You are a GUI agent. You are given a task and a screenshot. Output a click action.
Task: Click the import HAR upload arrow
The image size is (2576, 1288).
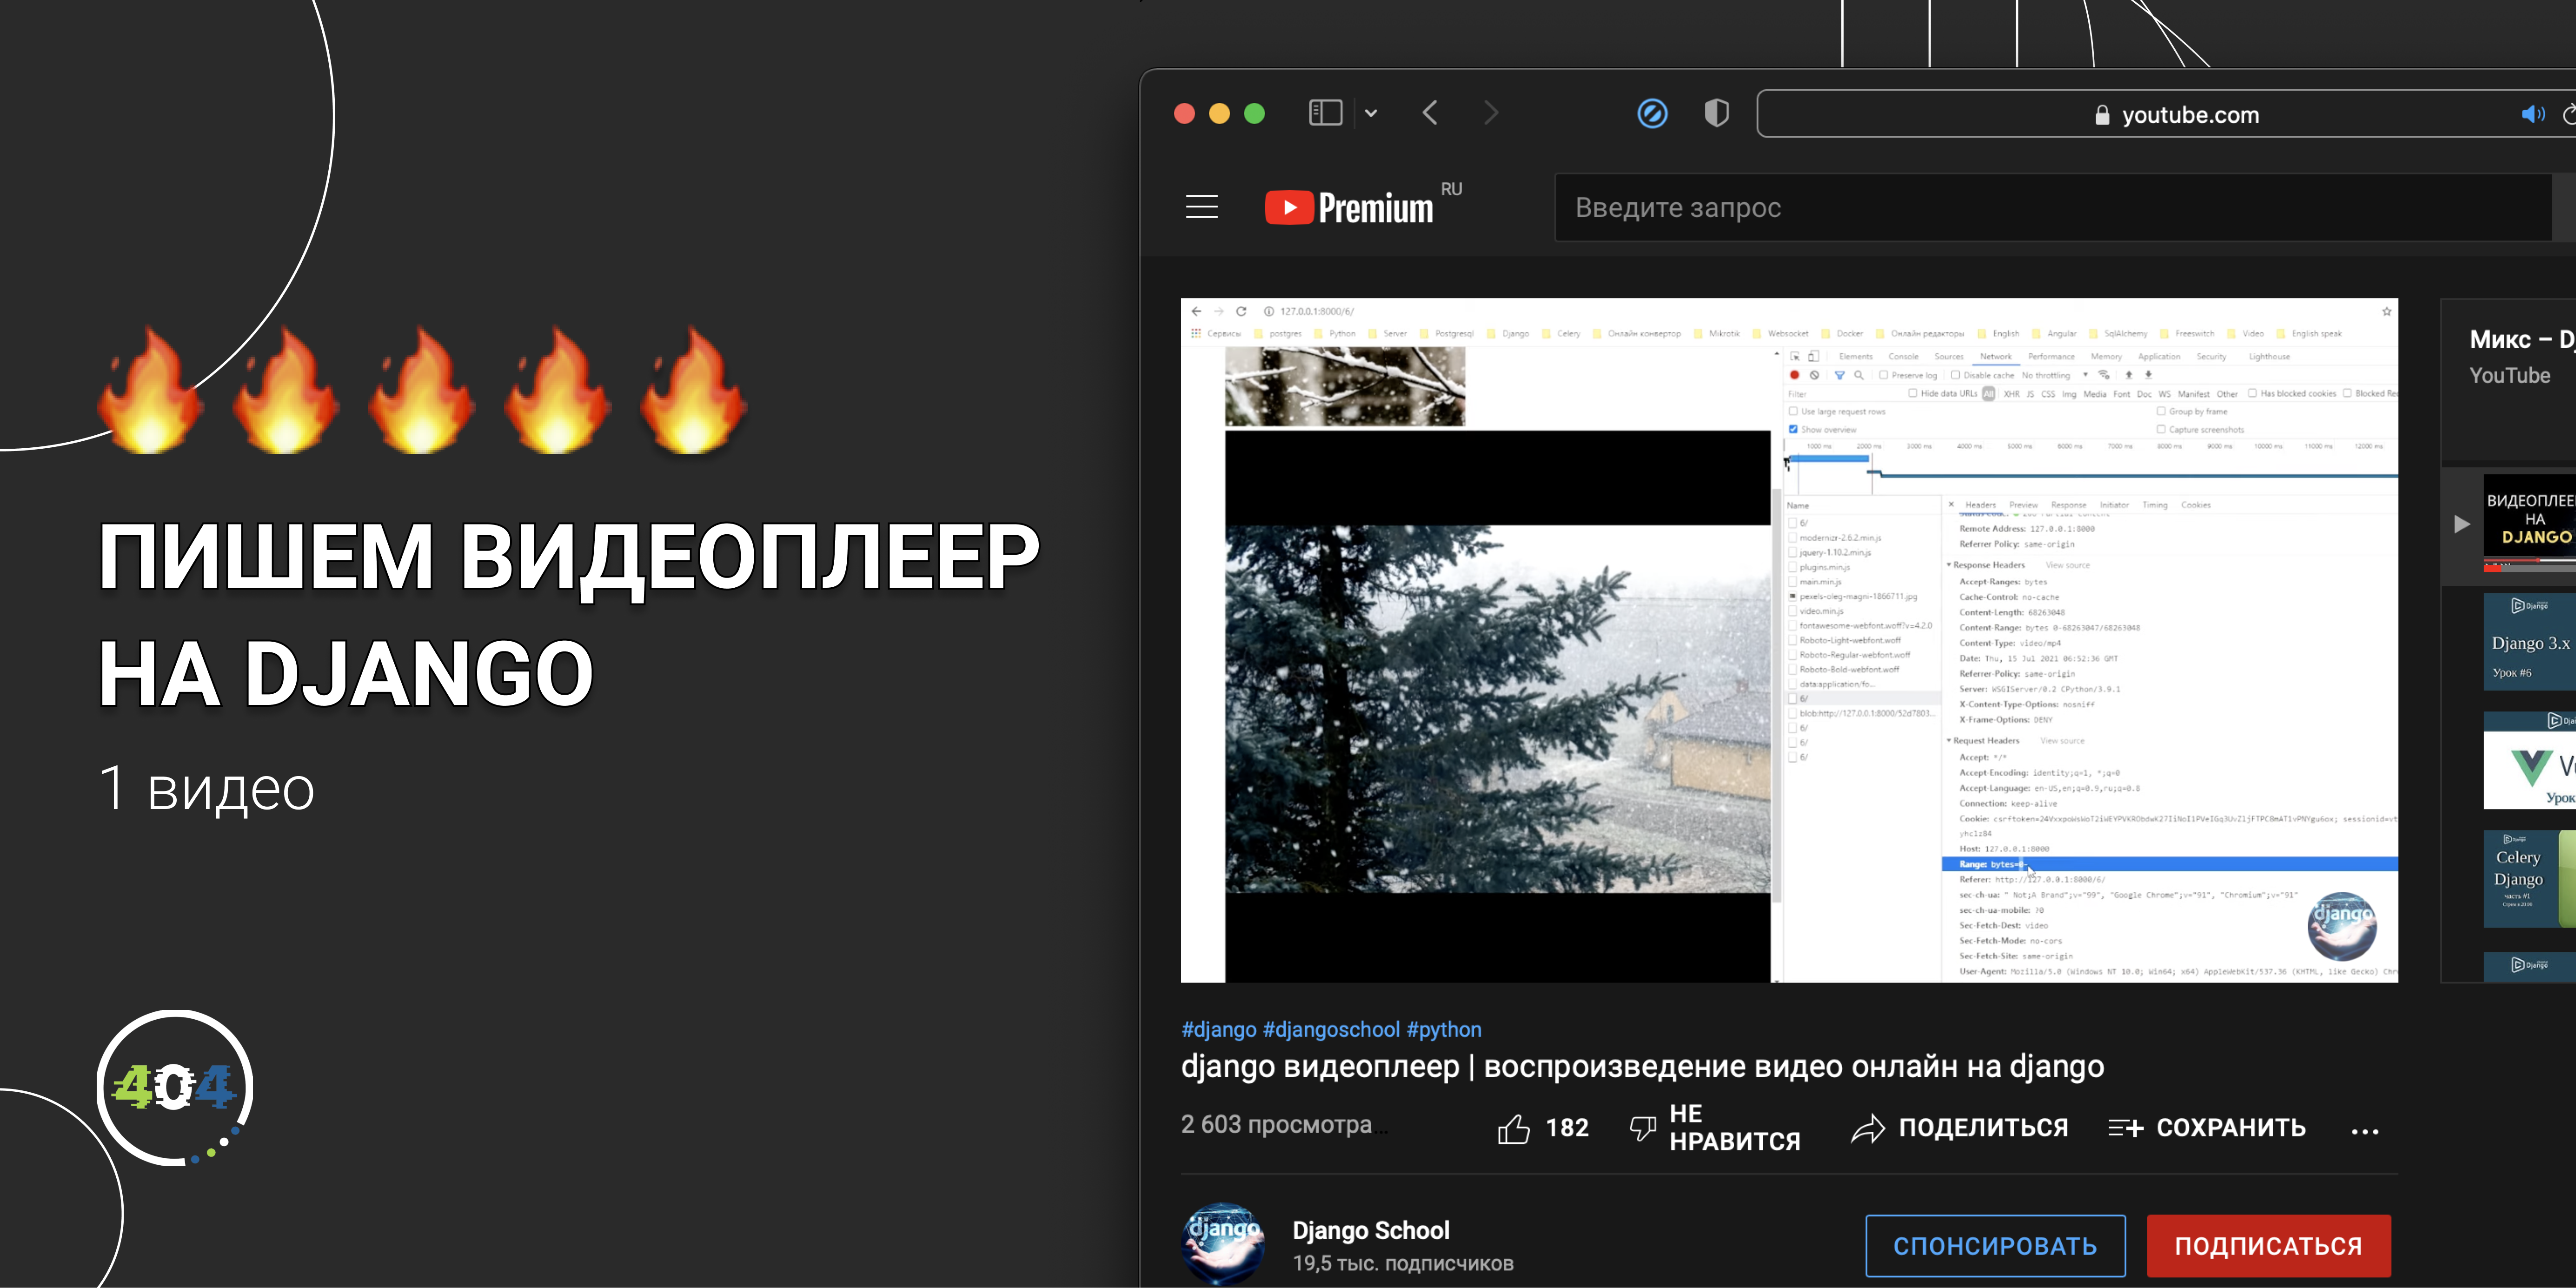coord(2129,375)
